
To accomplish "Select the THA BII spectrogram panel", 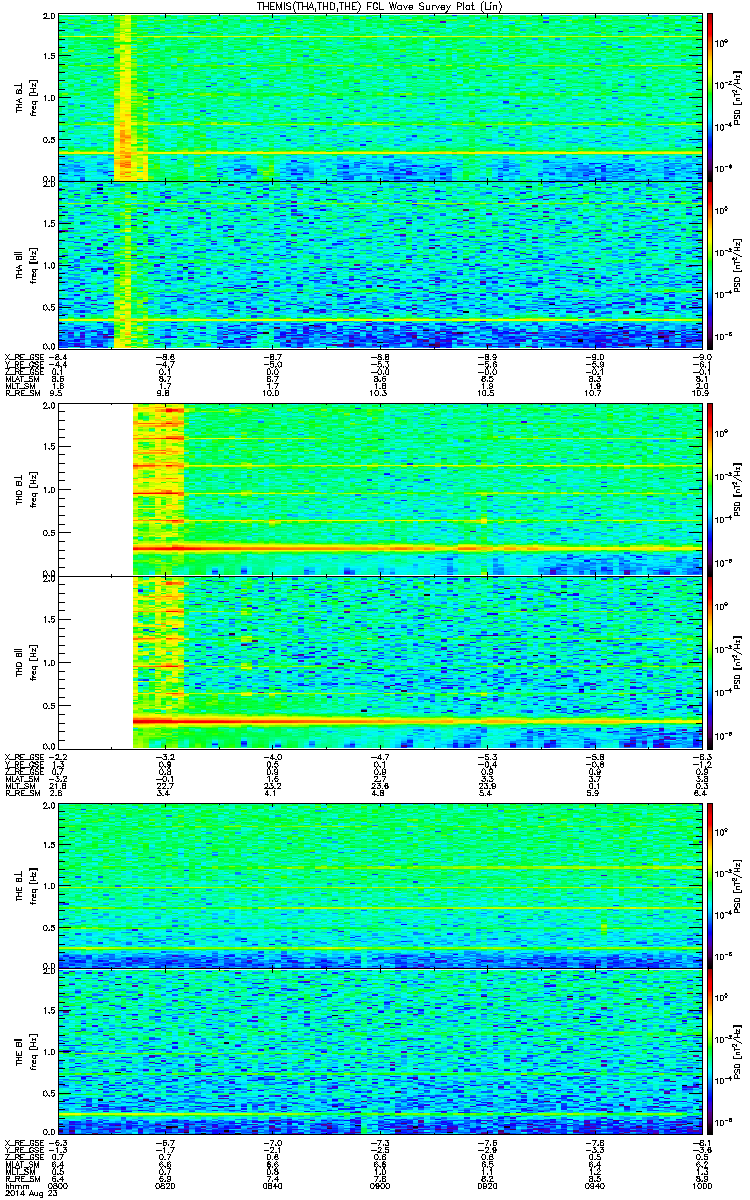I will (380, 264).
